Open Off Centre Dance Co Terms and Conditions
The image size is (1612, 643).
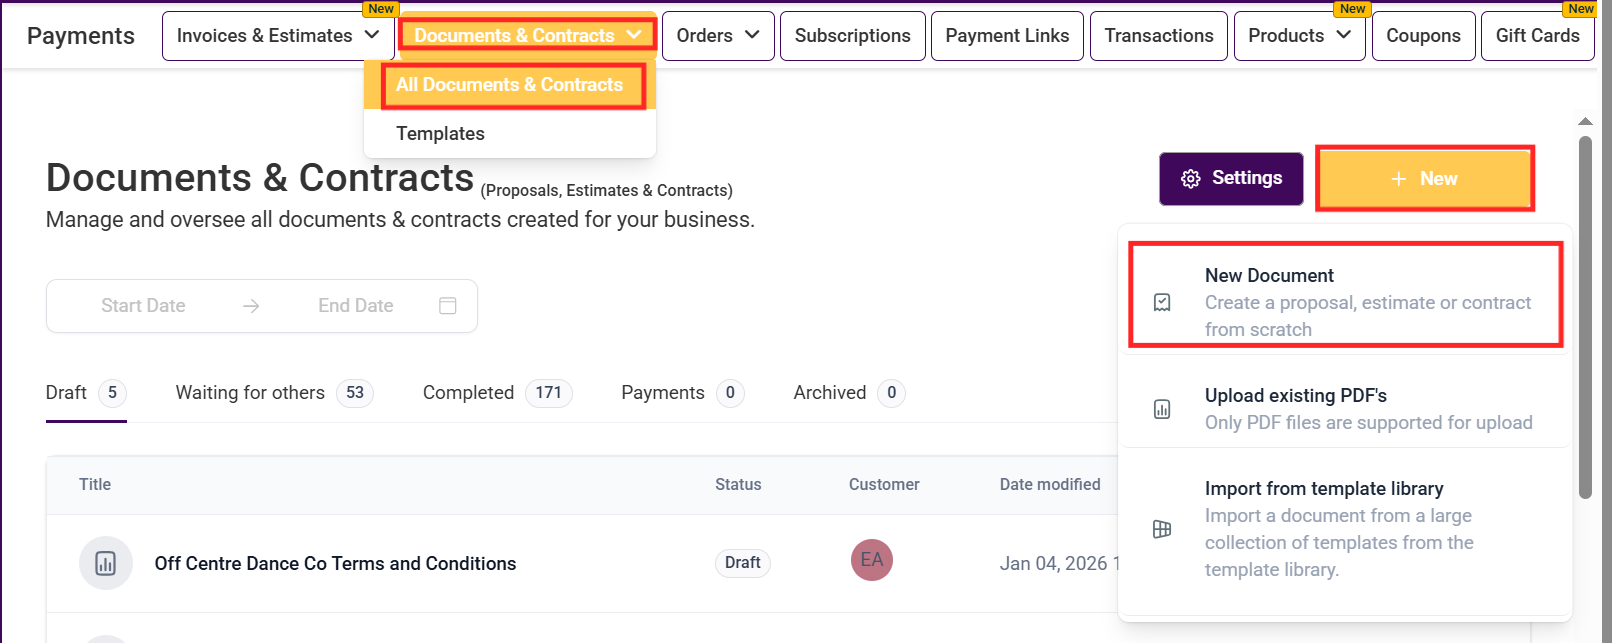[335, 564]
